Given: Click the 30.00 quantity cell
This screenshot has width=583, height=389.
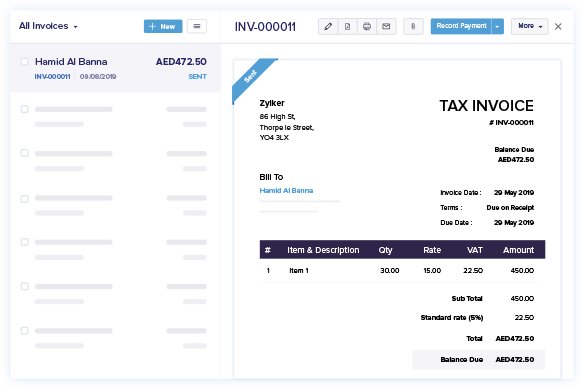Looking at the screenshot, I should pos(389,270).
